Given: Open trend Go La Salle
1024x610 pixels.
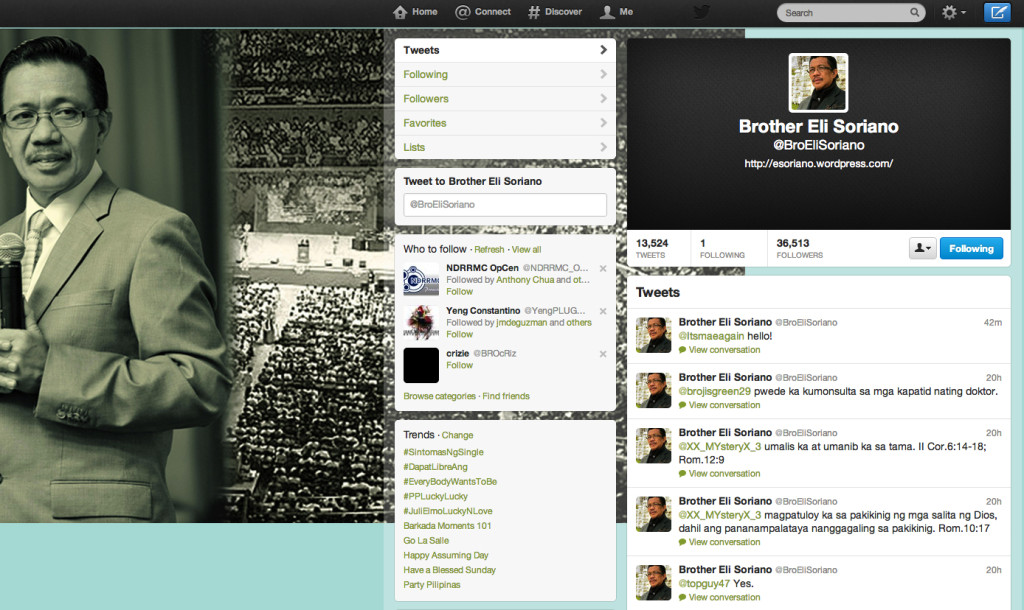Looking at the screenshot, I should pyautogui.click(x=426, y=541).
